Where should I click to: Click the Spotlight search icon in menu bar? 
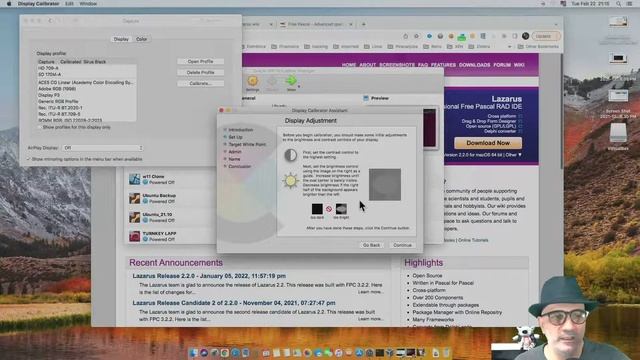(619, 4)
